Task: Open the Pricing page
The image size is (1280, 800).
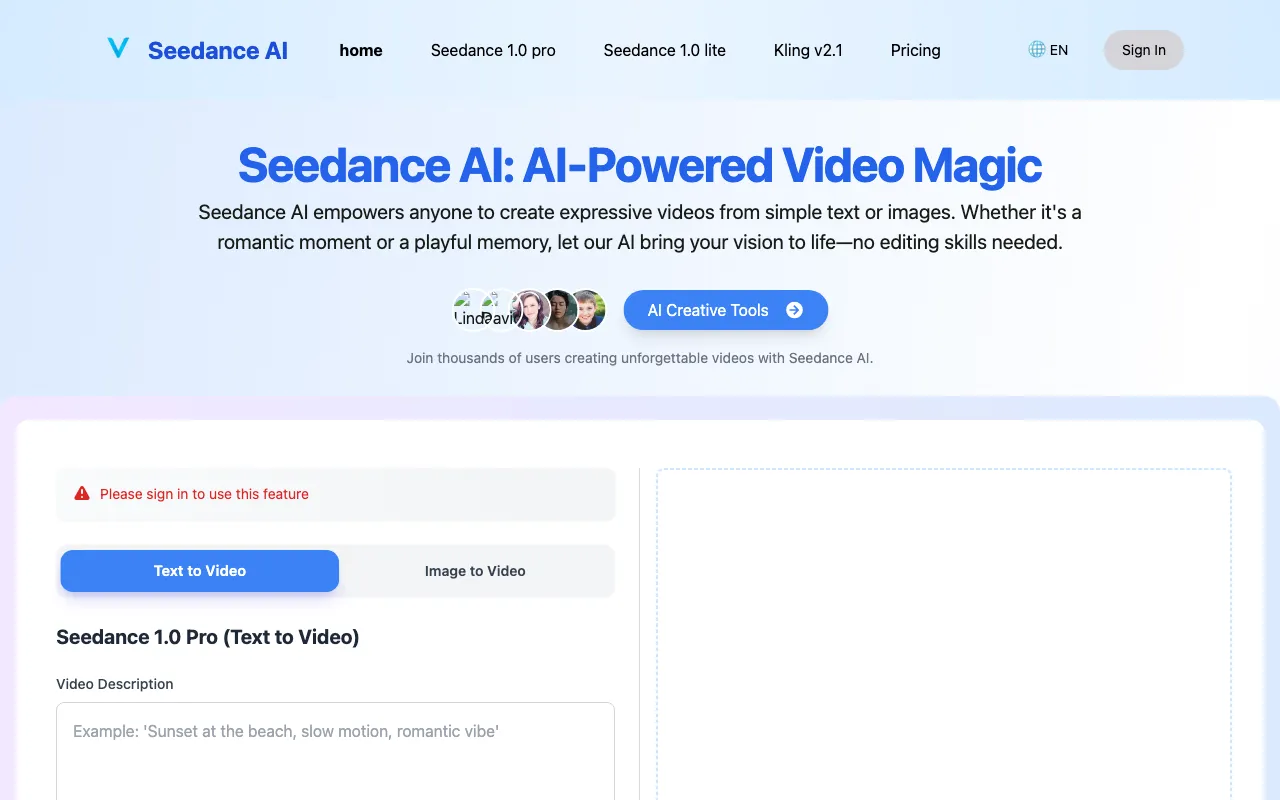Action: click(x=916, y=50)
